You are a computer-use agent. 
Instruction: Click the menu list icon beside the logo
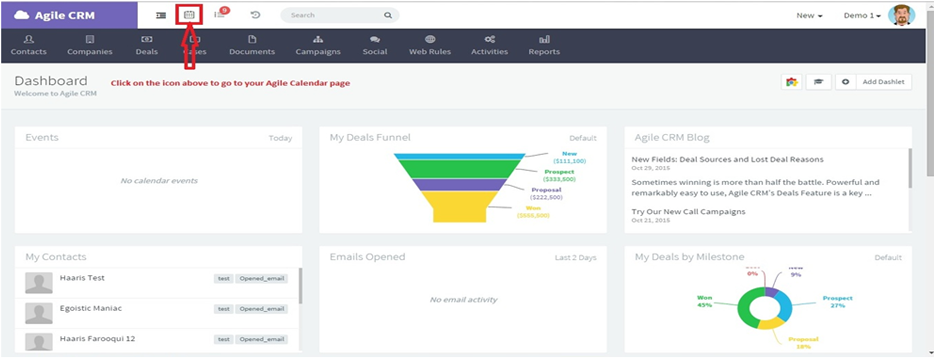[161, 16]
